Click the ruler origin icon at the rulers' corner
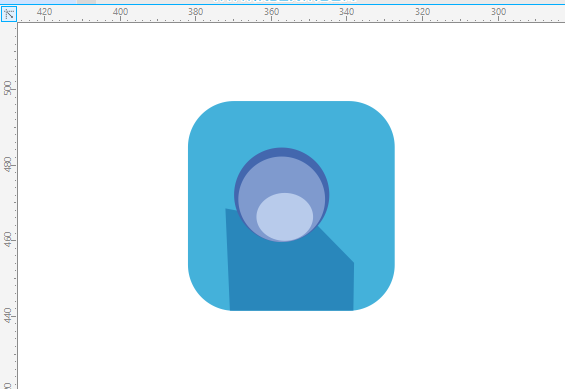Viewport: 565px width, 389px height. [x=9, y=14]
